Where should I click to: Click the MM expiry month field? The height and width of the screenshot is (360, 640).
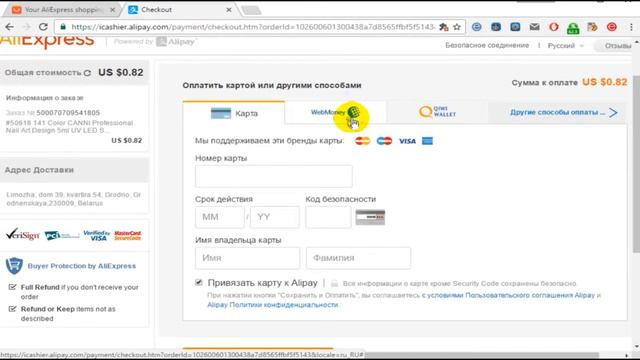point(220,217)
